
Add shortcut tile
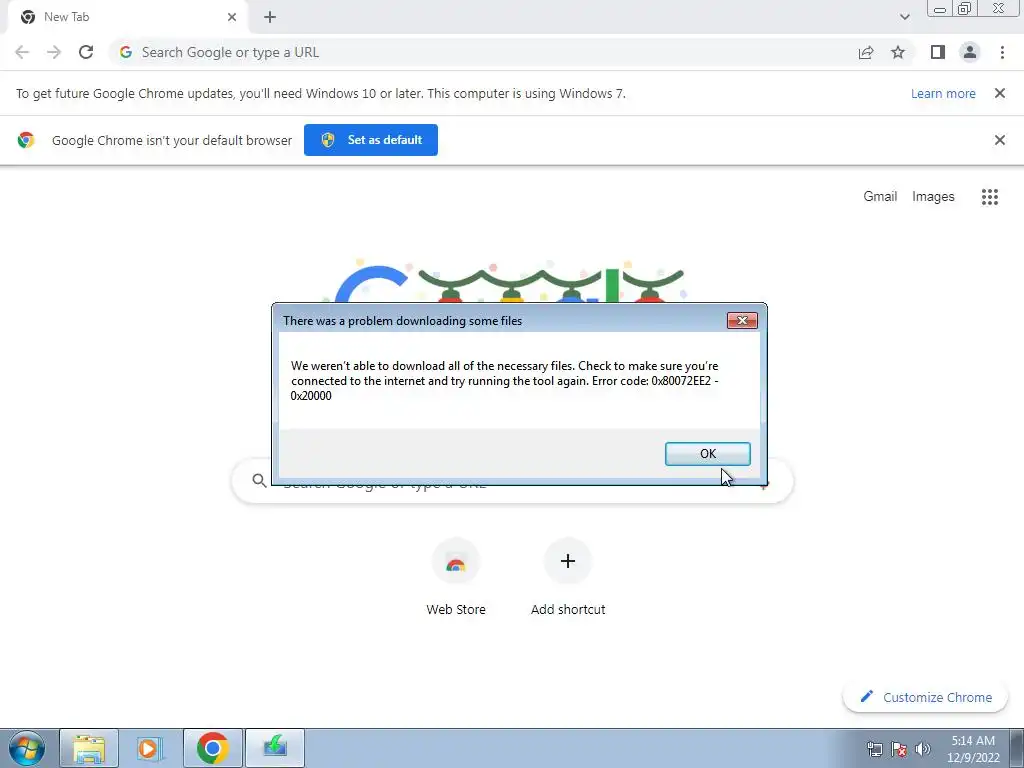point(568,577)
